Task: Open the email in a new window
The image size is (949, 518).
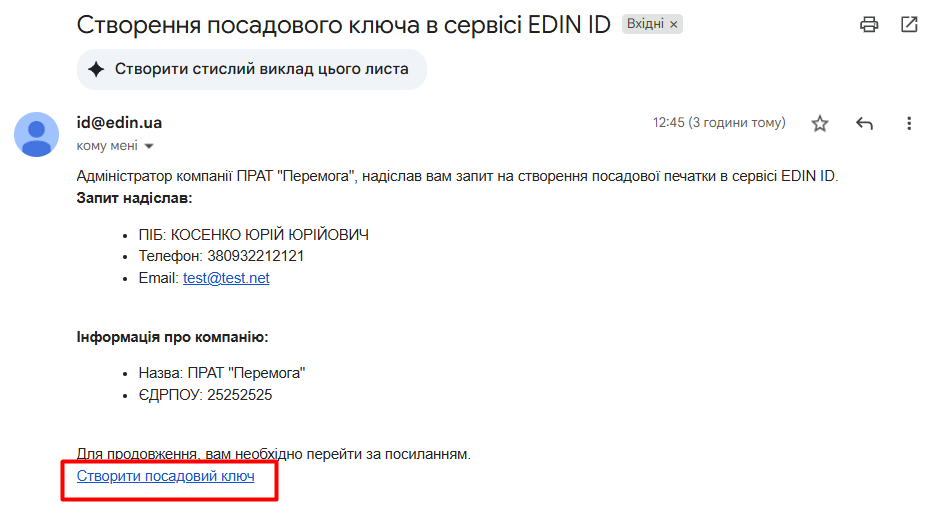Action: coord(909,24)
